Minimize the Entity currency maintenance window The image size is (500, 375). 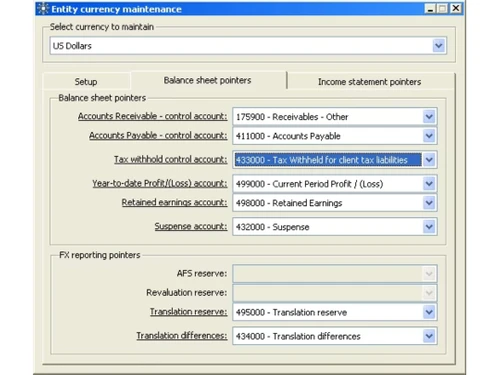coord(430,8)
